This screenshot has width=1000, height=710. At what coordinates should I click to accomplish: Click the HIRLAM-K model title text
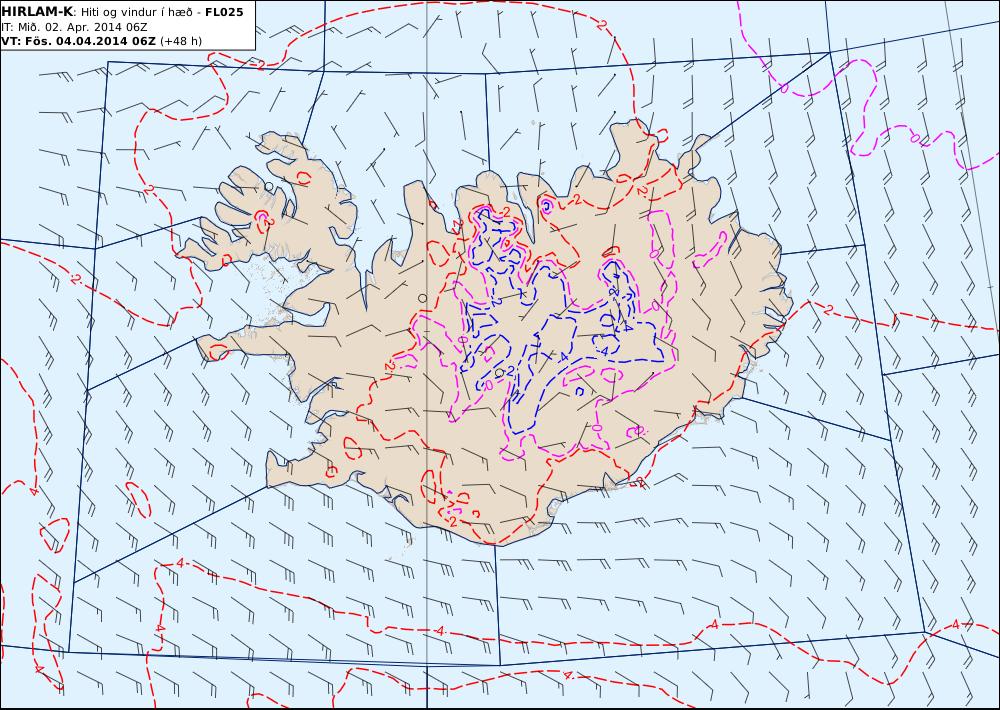tap(37, 12)
